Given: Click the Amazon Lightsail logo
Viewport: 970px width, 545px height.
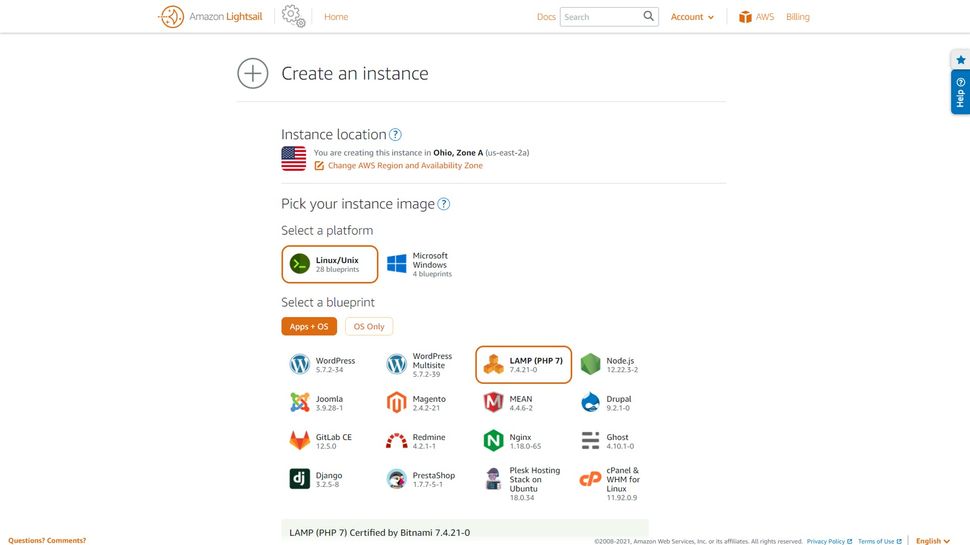Looking at the screenshot, I should point(210,17).
